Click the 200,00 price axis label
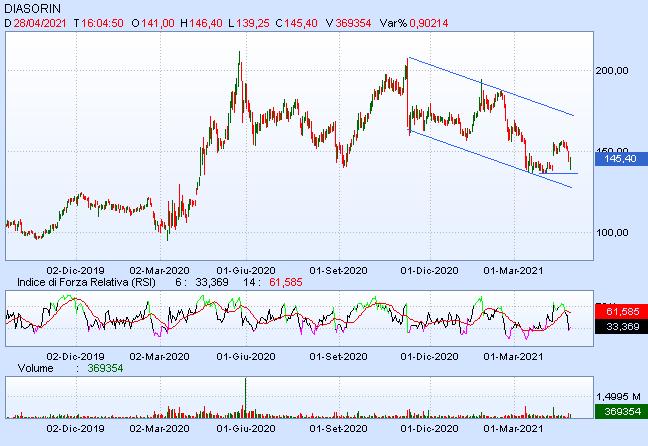Image resolution: width=648 pixels, height=446 pixels. (x=612, y=71)
